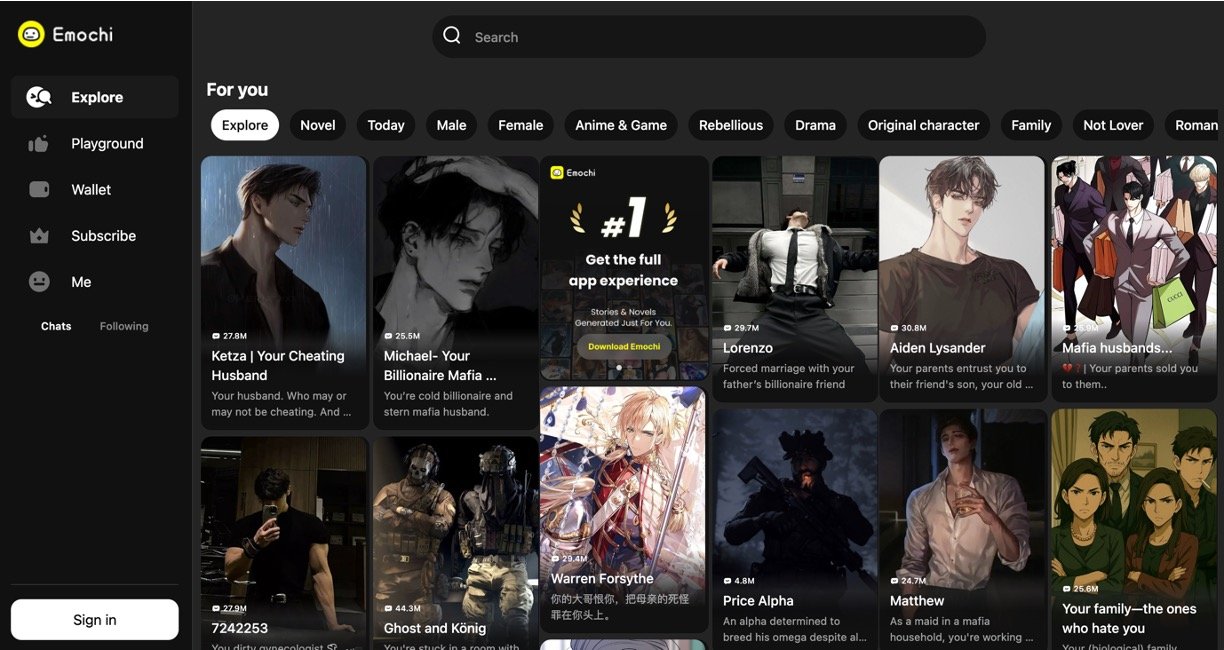Click the Emochi logo in app promo banner
The height and width of the screenshot is (650, 1224).
point(573,173)
